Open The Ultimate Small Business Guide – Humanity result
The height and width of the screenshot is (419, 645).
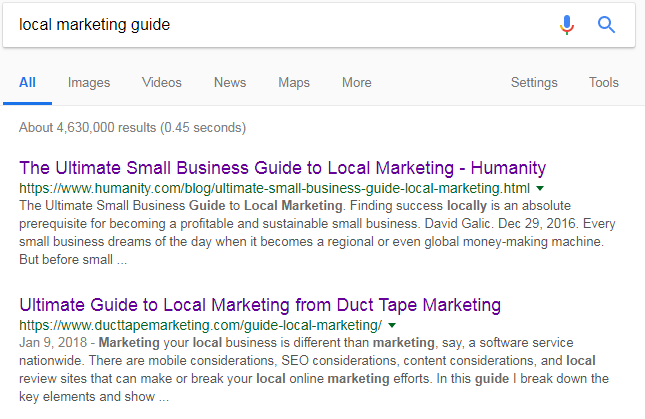pos(283,168)
